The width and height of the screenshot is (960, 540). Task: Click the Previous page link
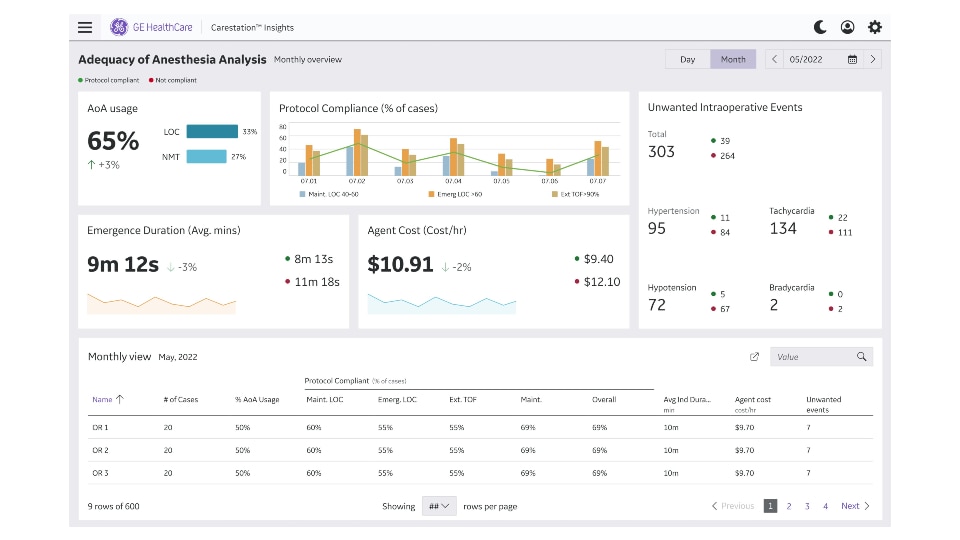click(733, 506)
